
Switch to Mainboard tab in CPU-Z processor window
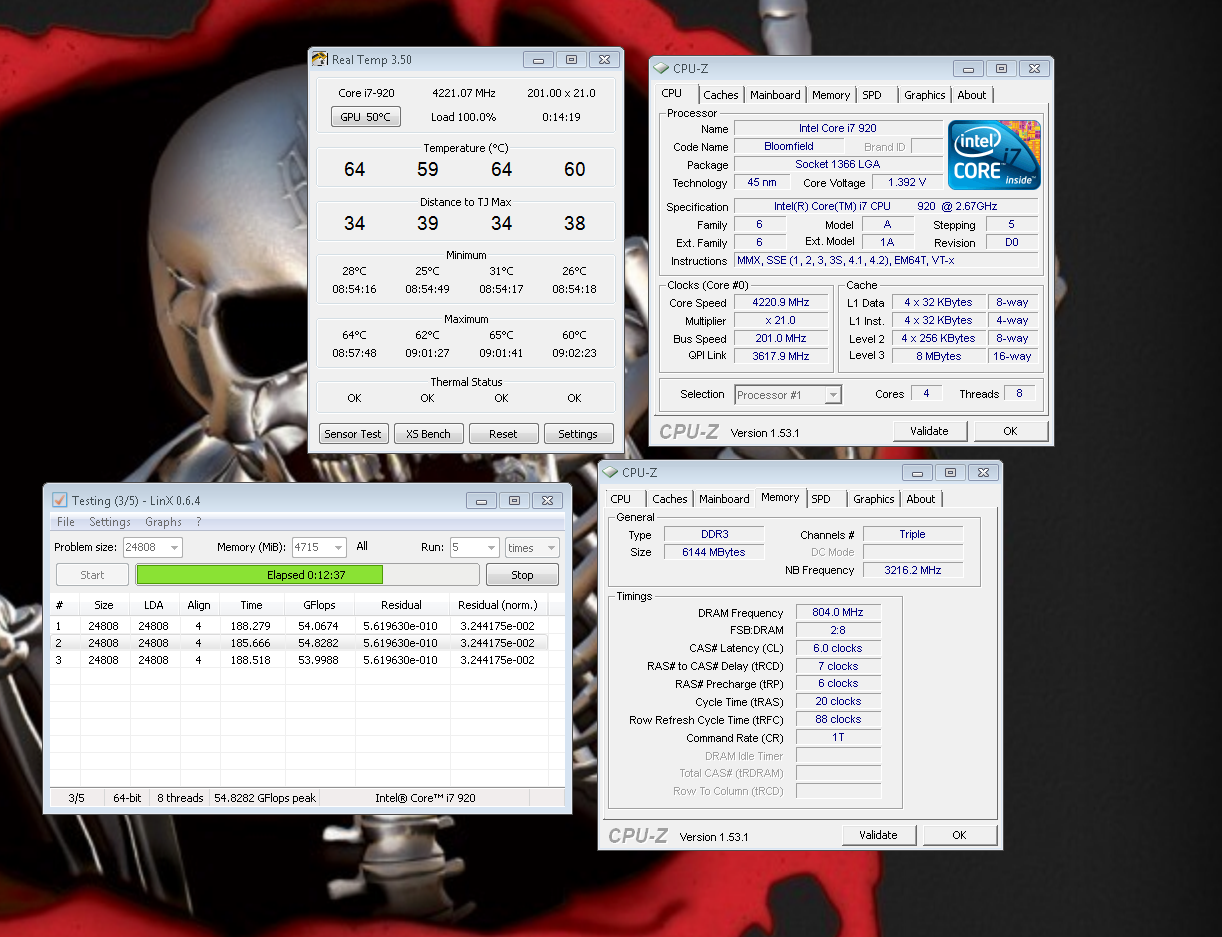click(x=775, y=95)
